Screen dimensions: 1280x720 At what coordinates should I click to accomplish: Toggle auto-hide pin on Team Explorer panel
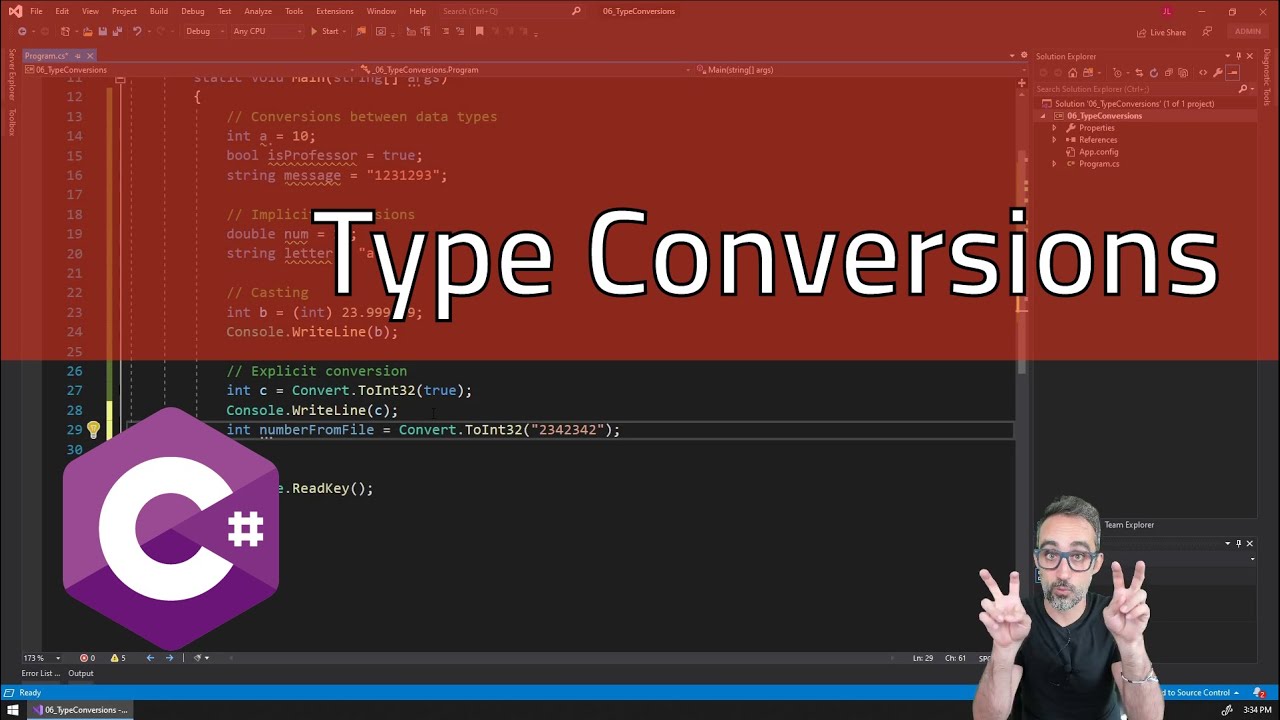point(1238,543)
